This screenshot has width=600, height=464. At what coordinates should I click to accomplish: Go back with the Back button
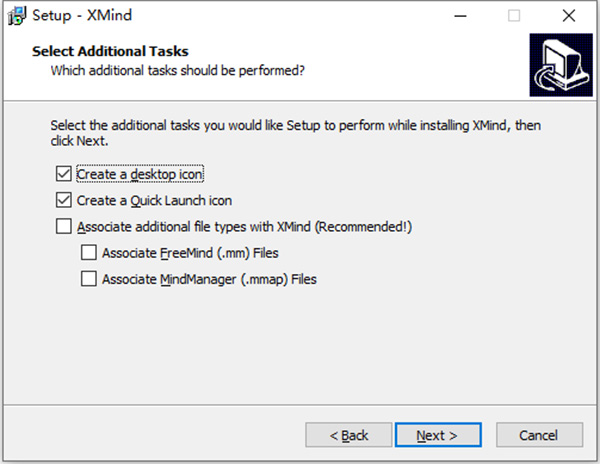click(x=349, y=435)
